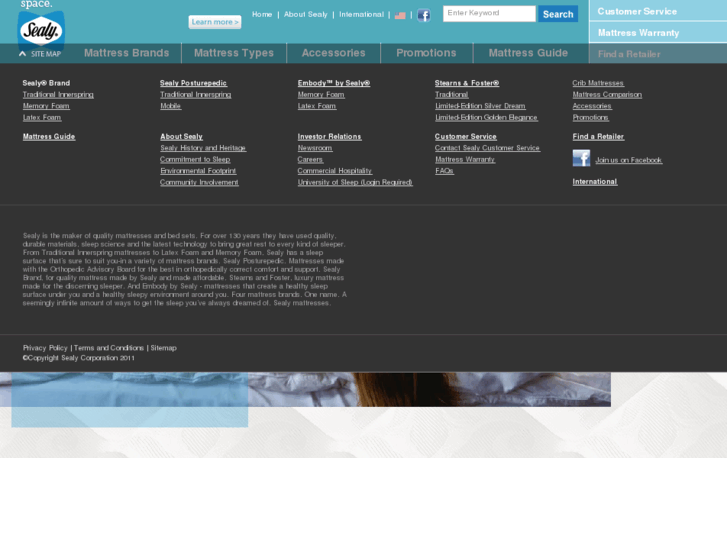Screen dimensions: 727x545
Task: Open Traditional under Stearns & Foster
Action: 452,95
